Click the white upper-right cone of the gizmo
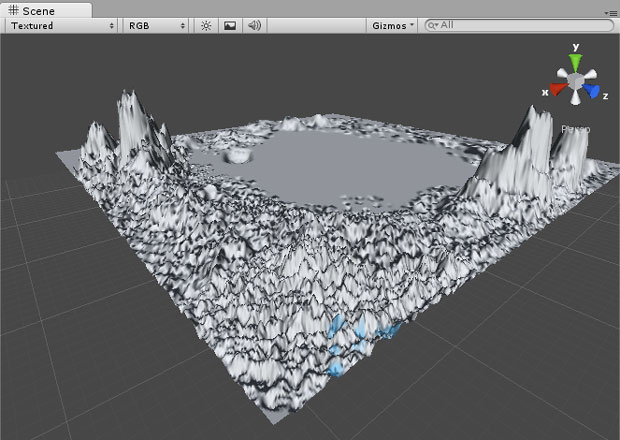 point(590,73)
